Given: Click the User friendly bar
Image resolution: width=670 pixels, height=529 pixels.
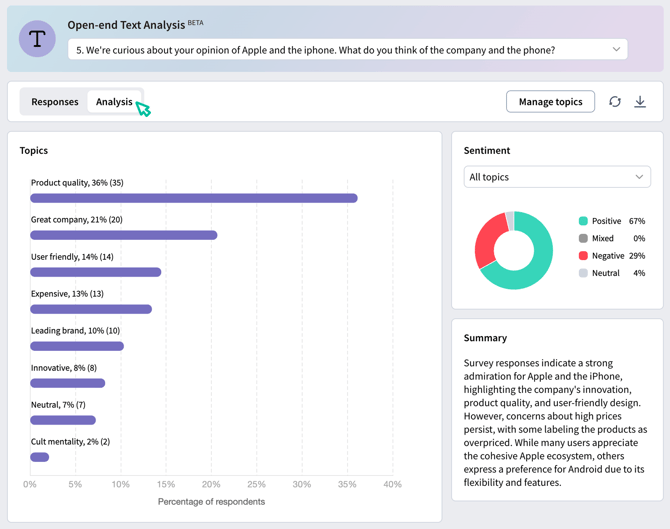Looking at the screenshot, I should [x=95, y=272].
